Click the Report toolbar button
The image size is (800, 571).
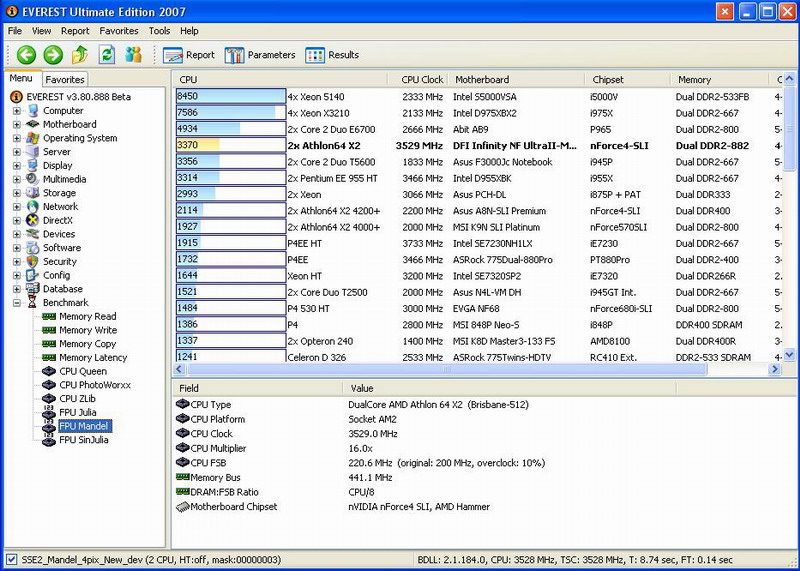pyautogui.click(x=189, y=55)
